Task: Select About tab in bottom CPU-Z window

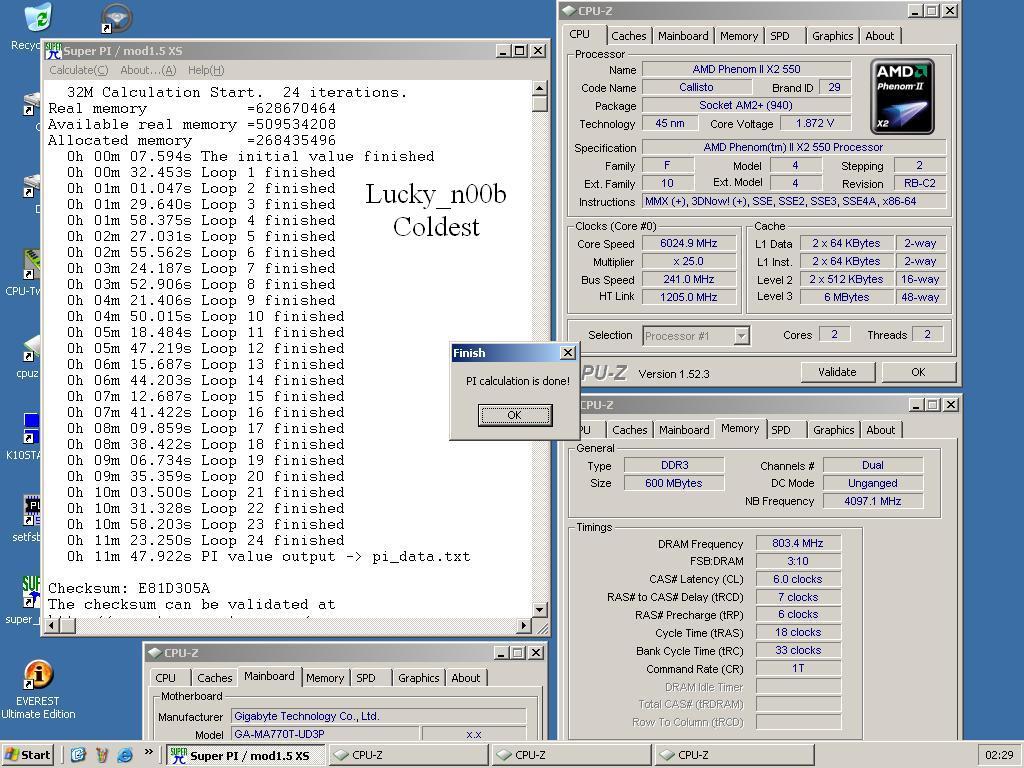Action: (x=466, y=678)
